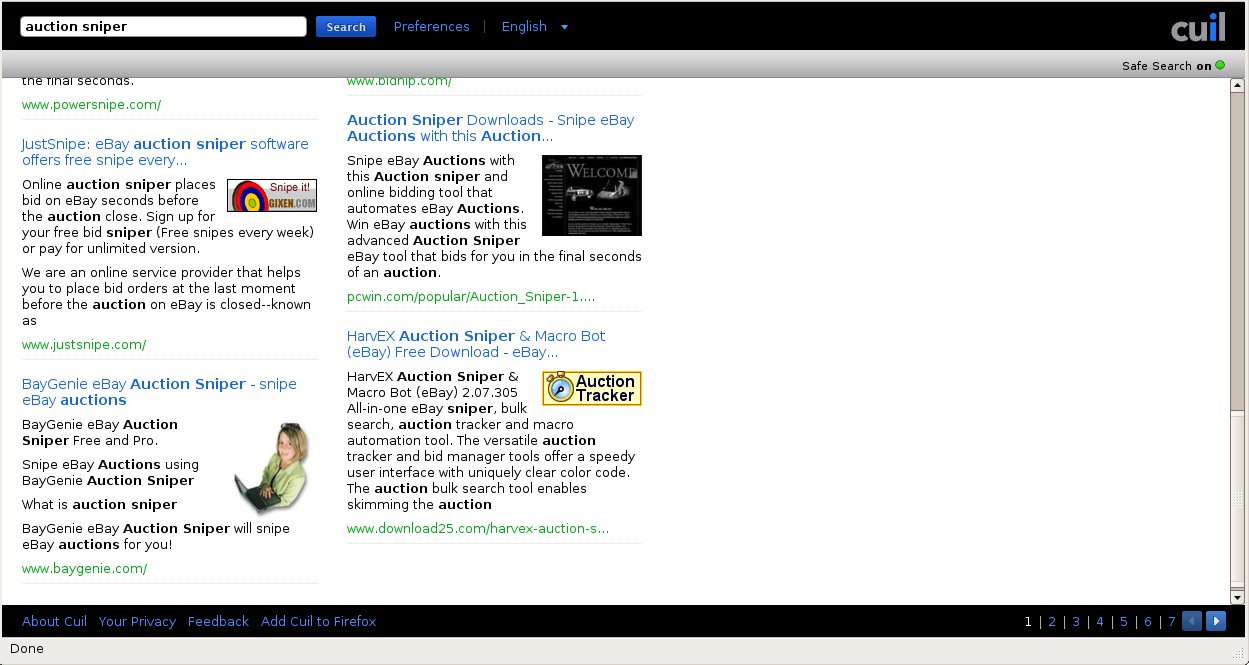Image resolution: width=1249 pixels, height=665 pixels.
Task: Click the vertical scrollbar up arrow
Action: coord(1239,86)
